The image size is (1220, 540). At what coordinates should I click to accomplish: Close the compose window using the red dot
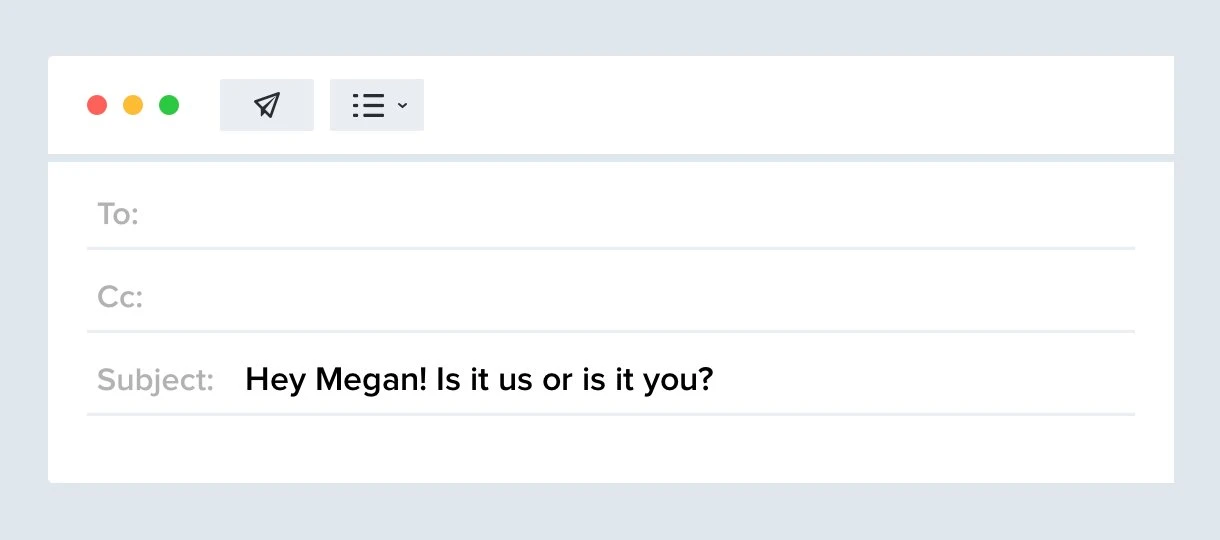click(x=97, y=105)
